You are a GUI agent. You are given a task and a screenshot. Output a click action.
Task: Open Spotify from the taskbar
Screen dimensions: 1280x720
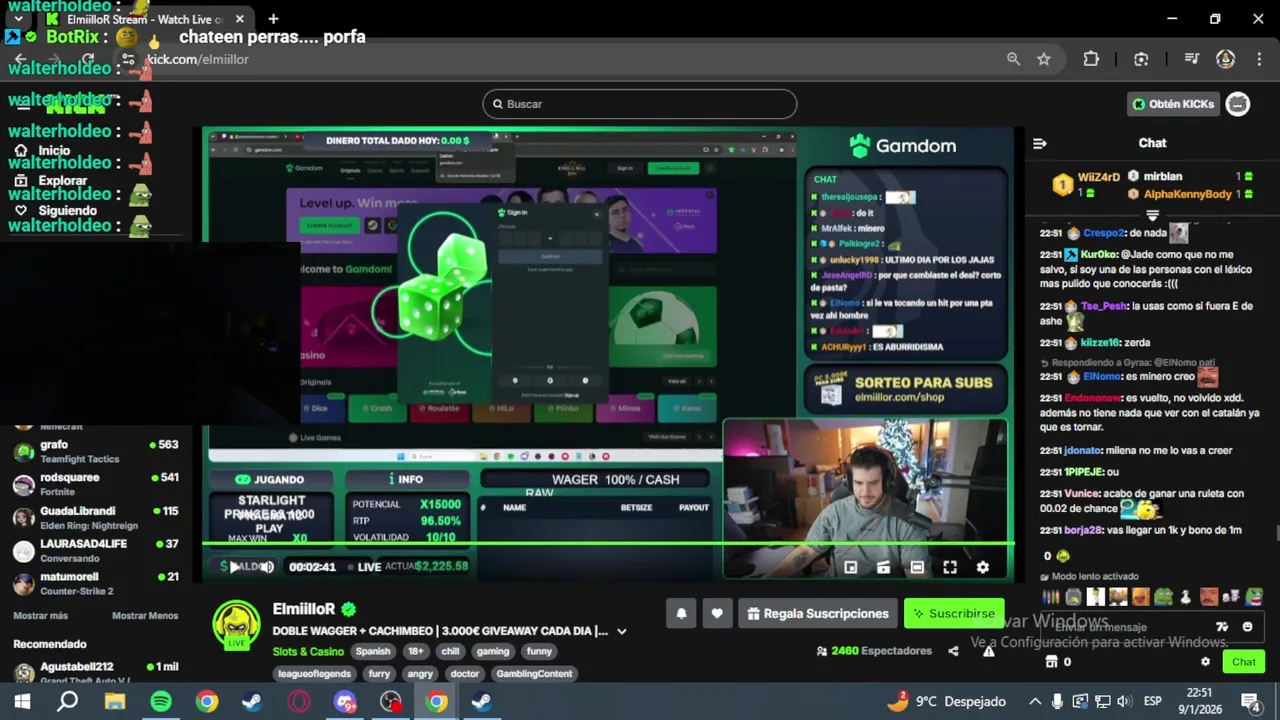pyautogui.click(x=160, y=702)
